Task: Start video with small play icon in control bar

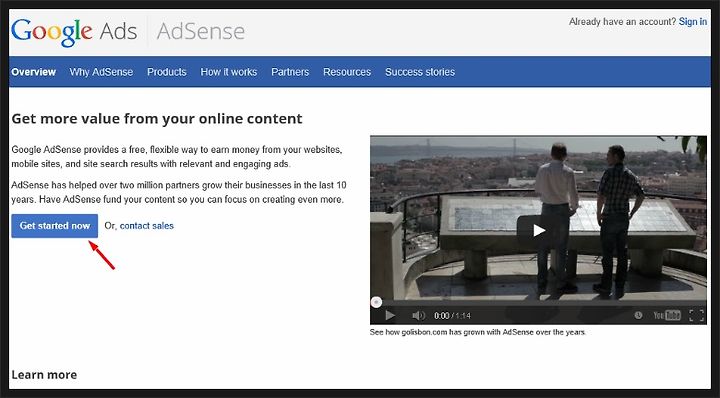Action: [x=390, y=315]
